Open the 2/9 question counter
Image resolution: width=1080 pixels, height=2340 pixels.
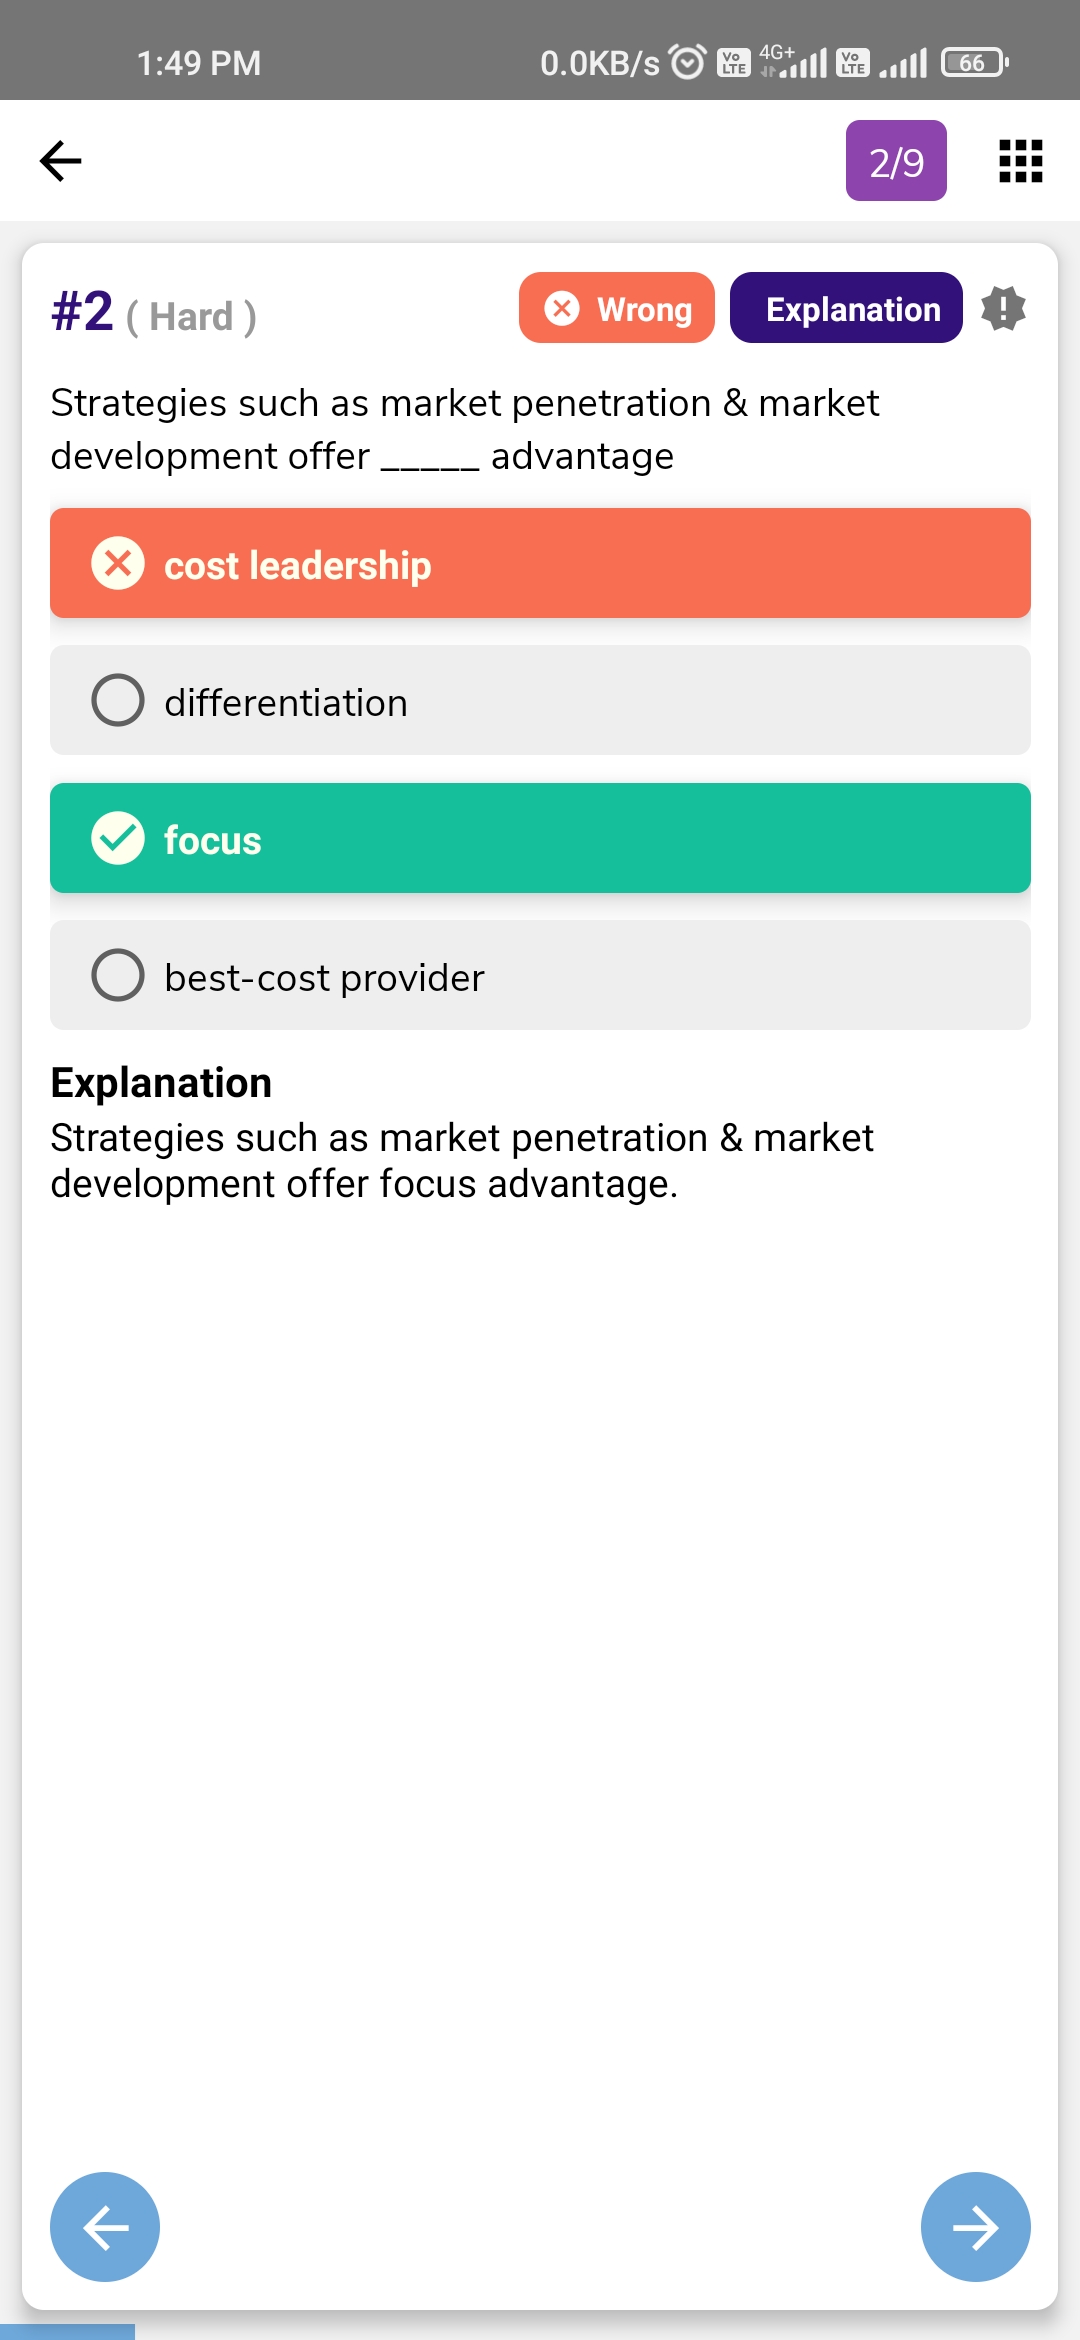click(x=896, y=161)
